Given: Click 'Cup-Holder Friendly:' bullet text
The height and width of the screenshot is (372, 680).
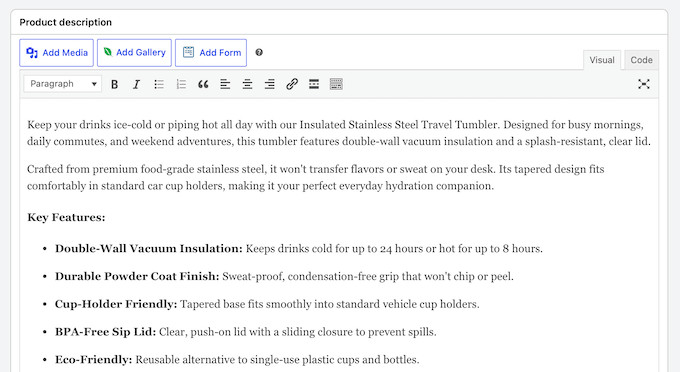Looking at the screenshot, I should (116, 304).
